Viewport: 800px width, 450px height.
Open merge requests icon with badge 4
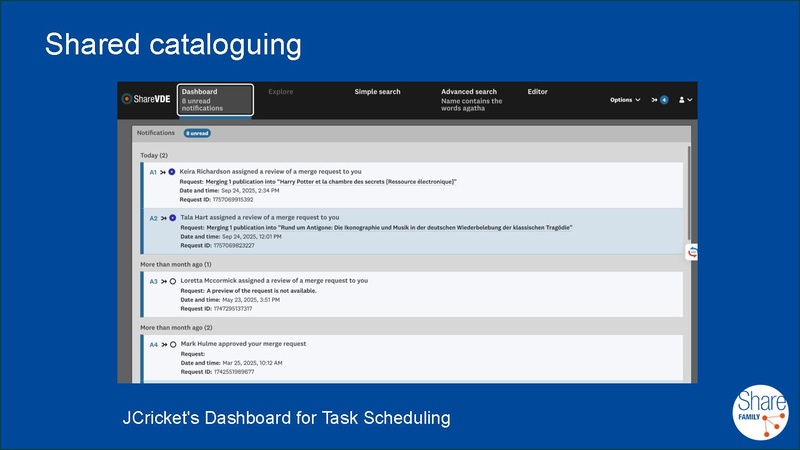tap(659, 100)
